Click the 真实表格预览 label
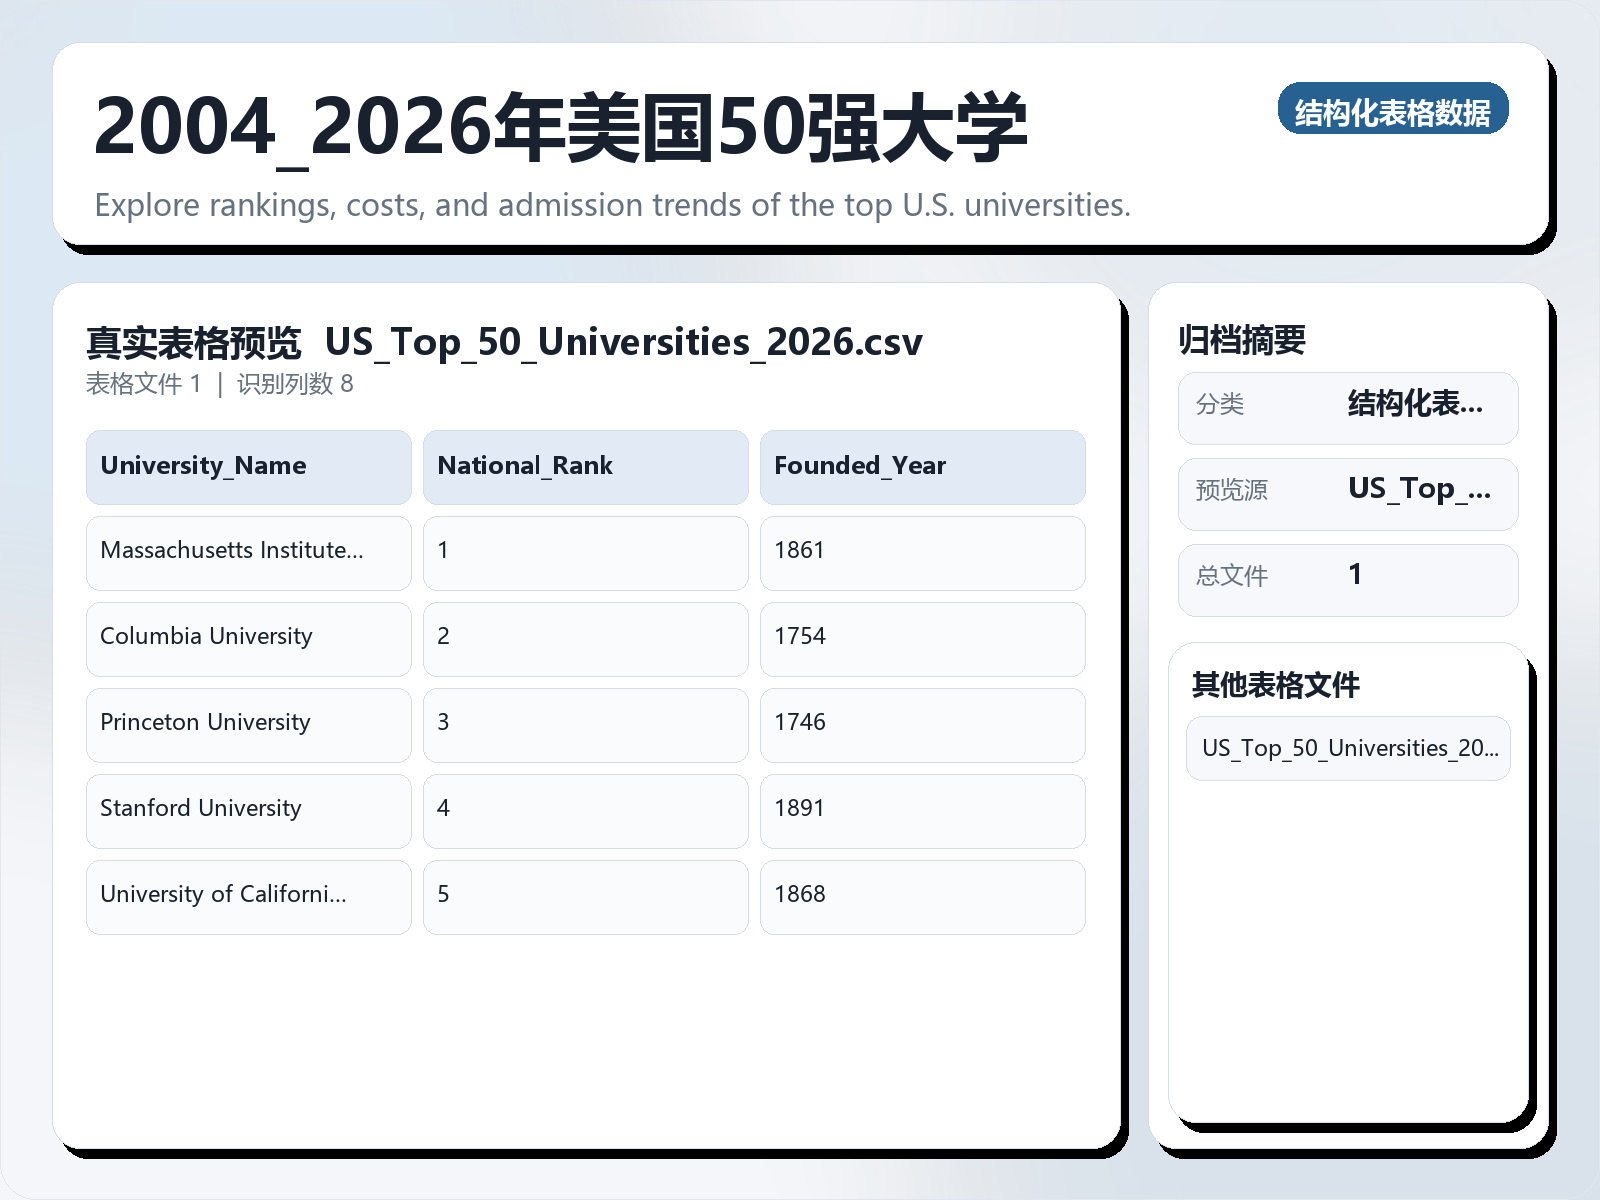Viewport: 1600px width, 1200px height. (x=194, y=341)
